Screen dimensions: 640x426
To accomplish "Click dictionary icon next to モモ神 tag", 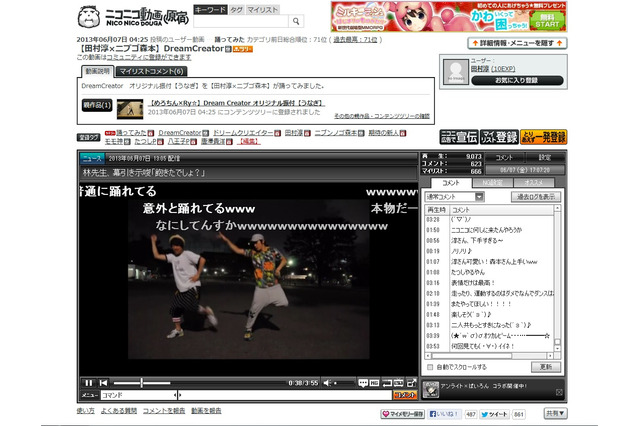I will pos(127,142).
